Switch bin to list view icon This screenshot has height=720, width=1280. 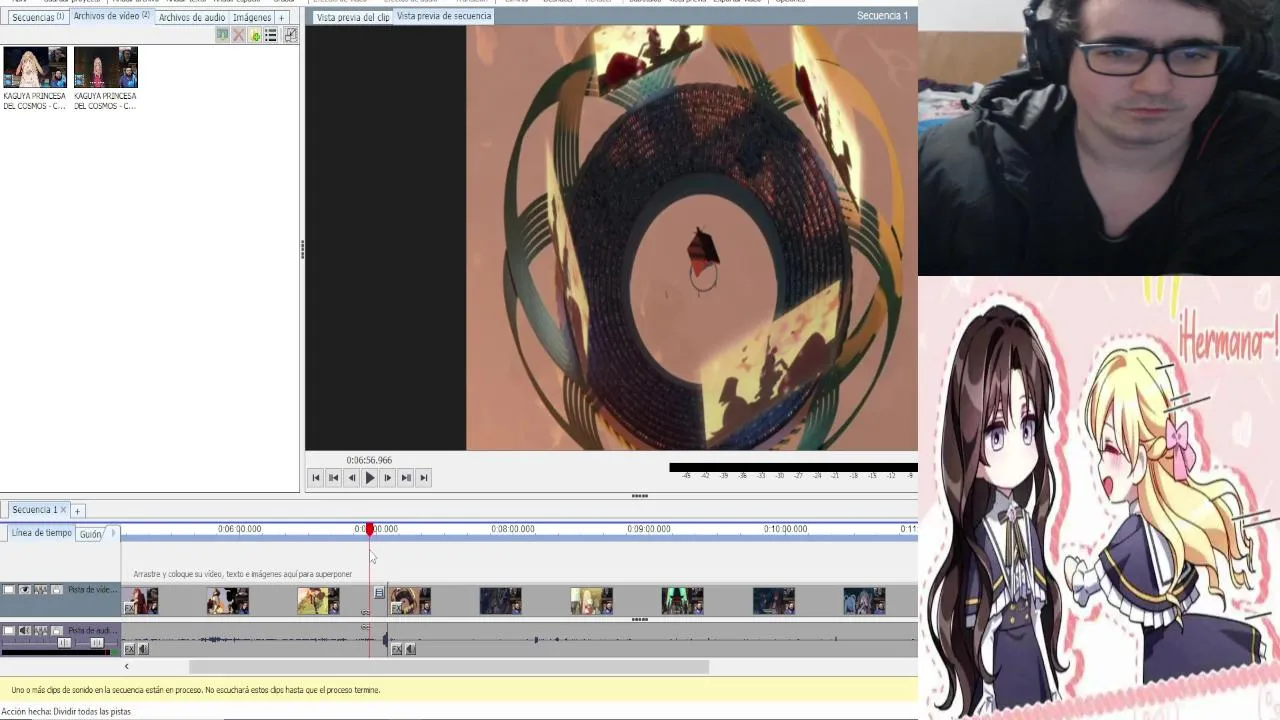[x=271, y=35]
